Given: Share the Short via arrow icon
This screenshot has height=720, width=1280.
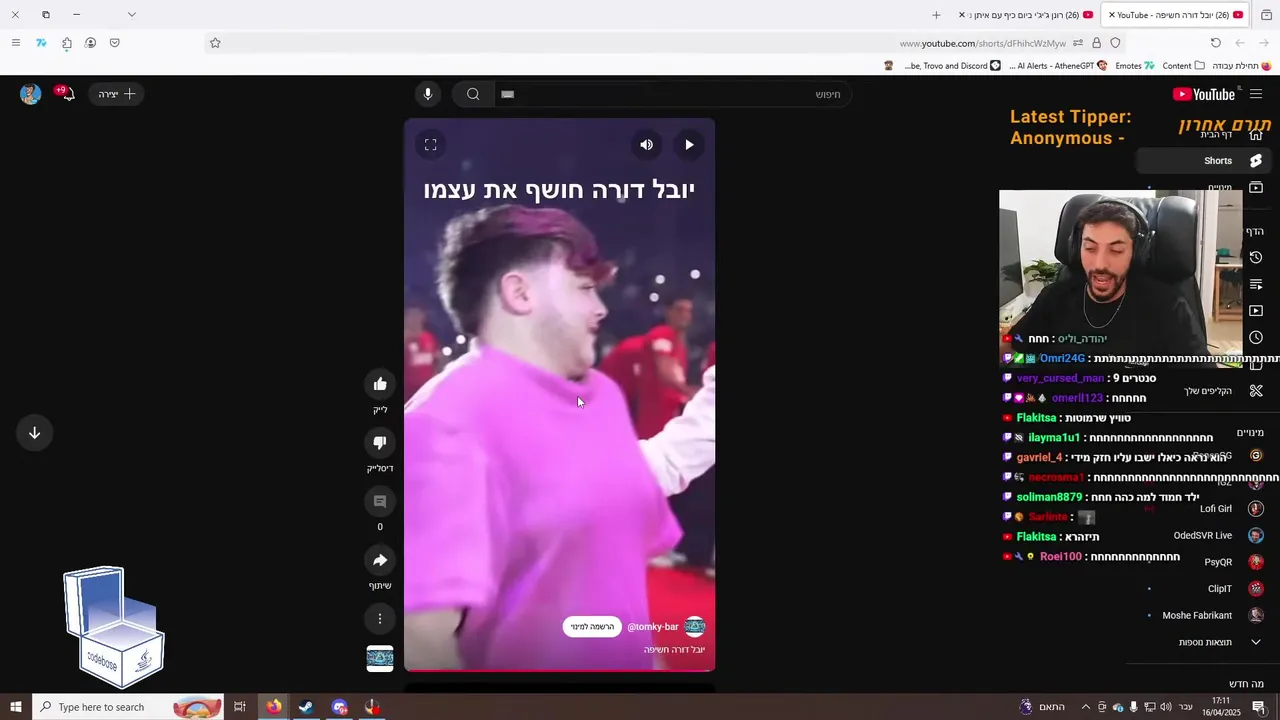Looking at the screenshot, I should [380, 560].
